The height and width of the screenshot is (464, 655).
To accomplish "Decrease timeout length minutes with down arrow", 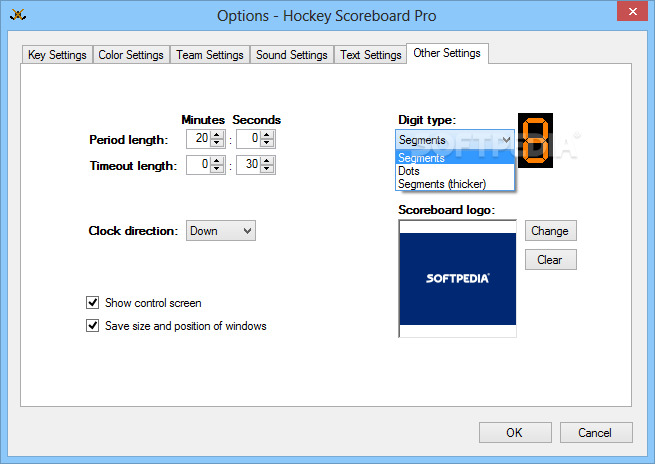I will tap(217, 169).
